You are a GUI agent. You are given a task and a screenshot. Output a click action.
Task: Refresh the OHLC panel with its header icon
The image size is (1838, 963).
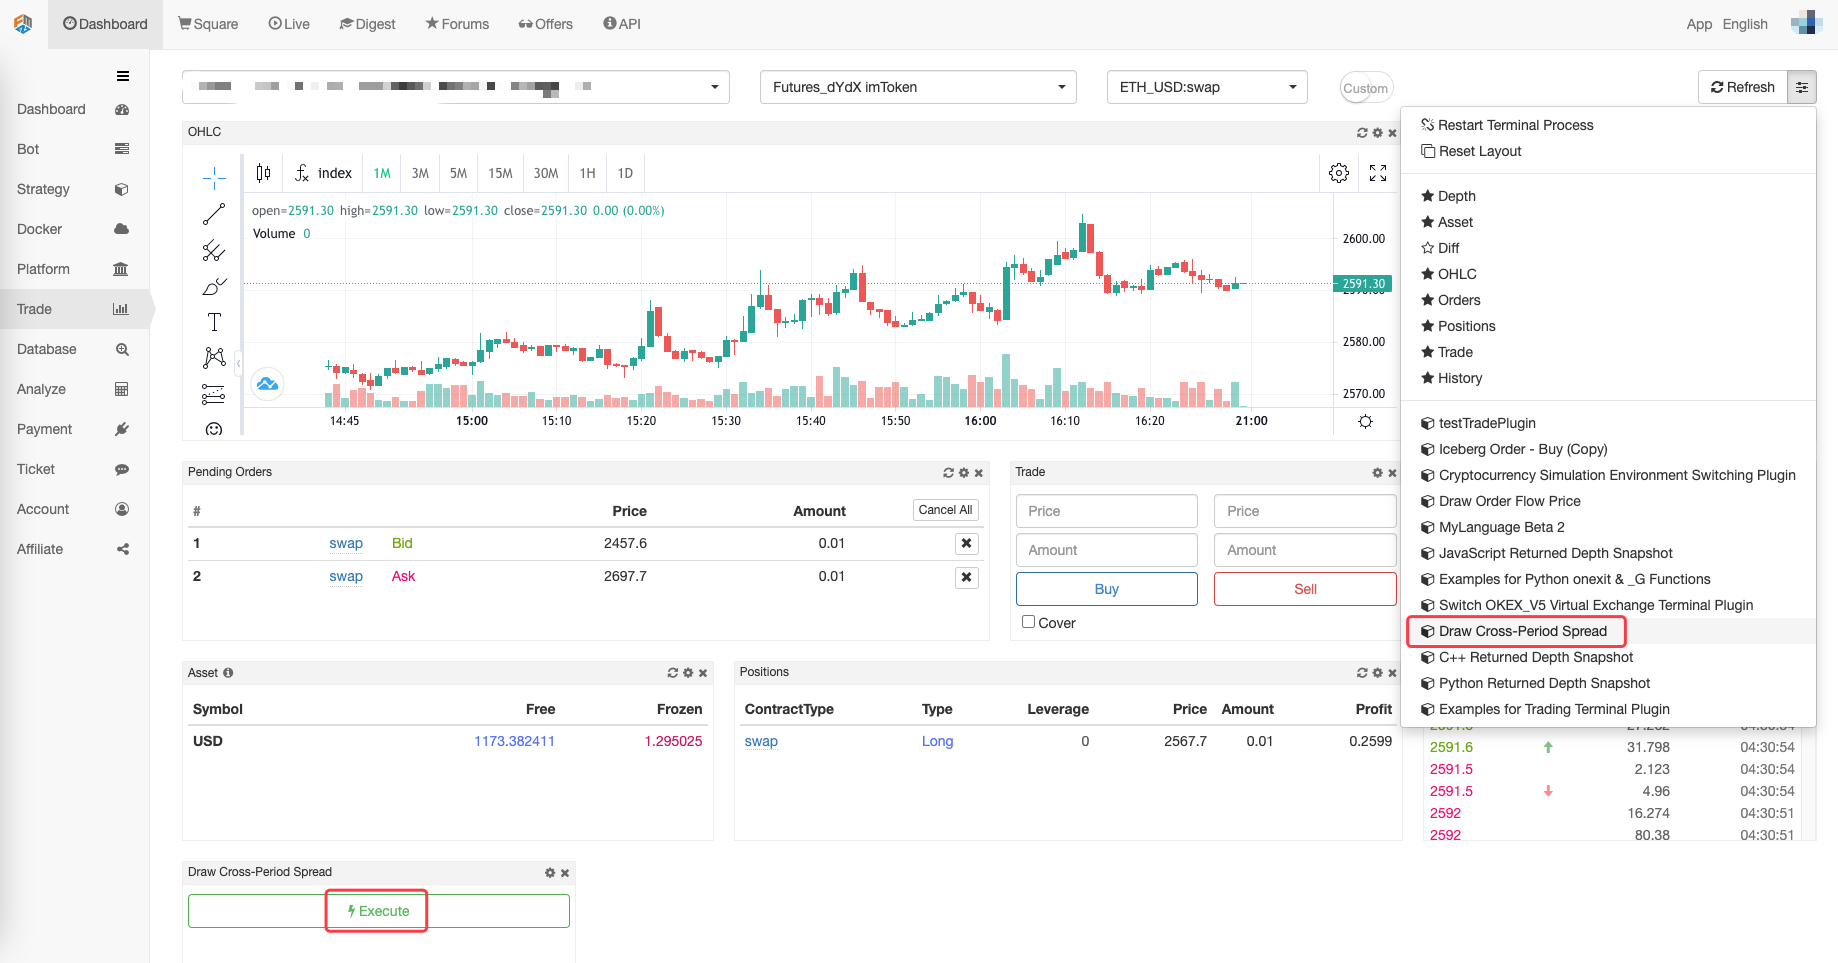coord(1362,133)
